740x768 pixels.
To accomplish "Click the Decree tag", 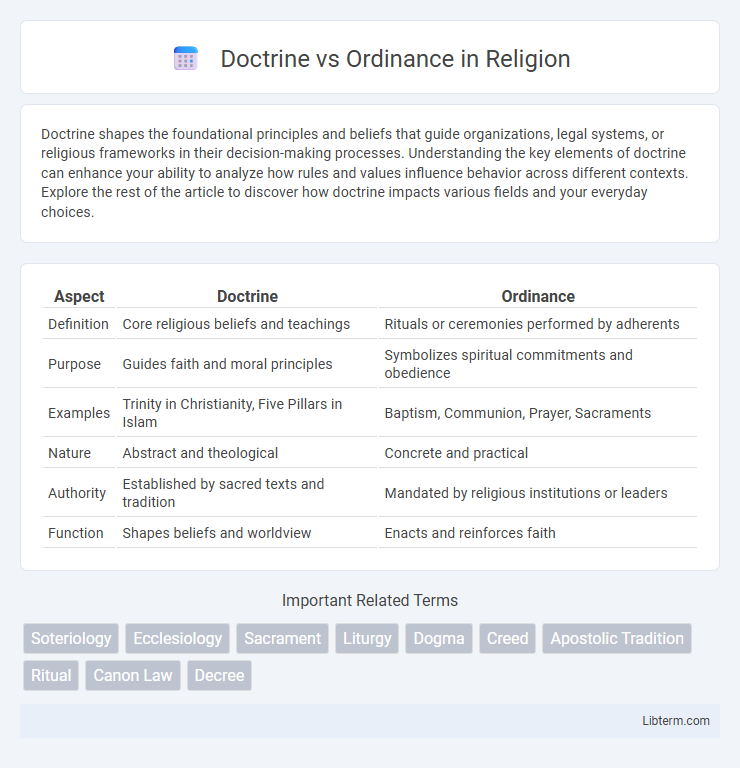I will (219, 675).
